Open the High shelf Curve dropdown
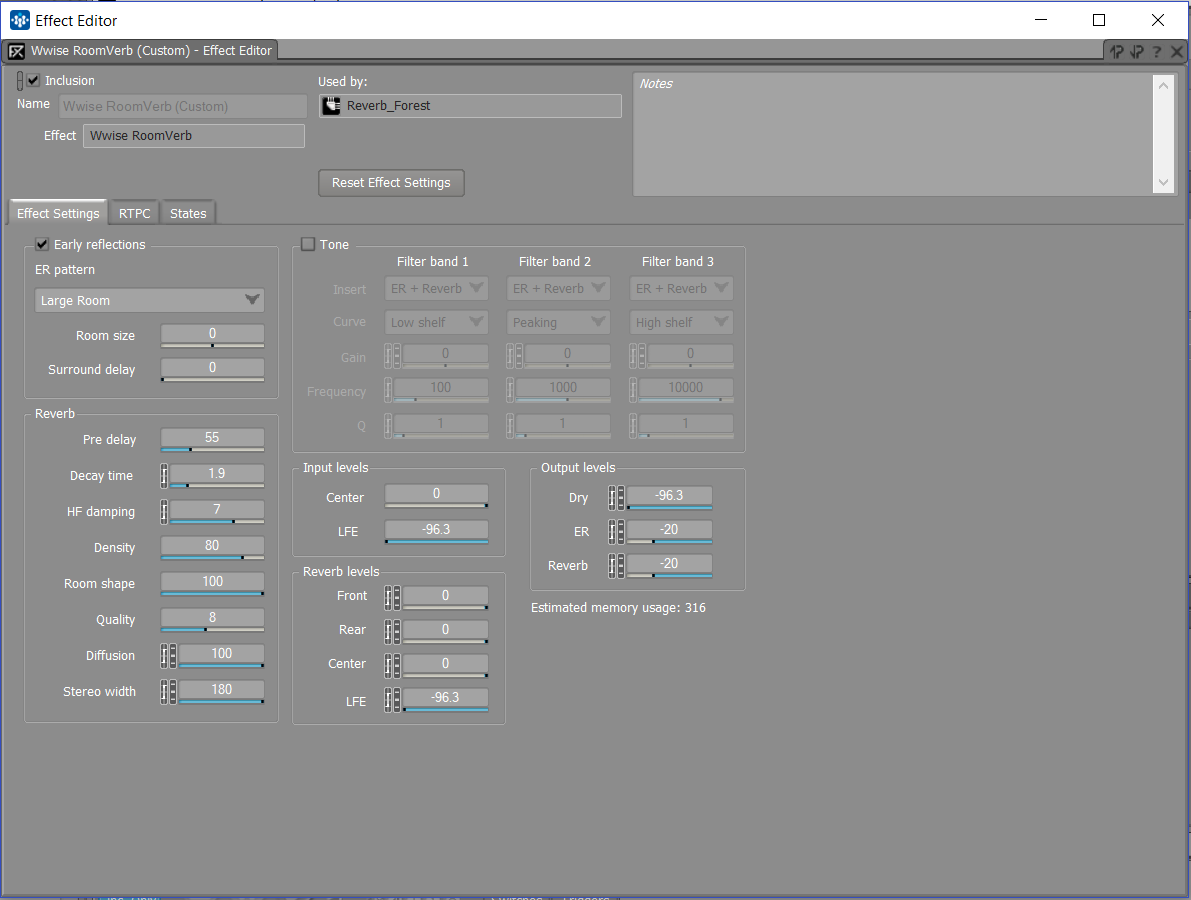 (681, 322)
